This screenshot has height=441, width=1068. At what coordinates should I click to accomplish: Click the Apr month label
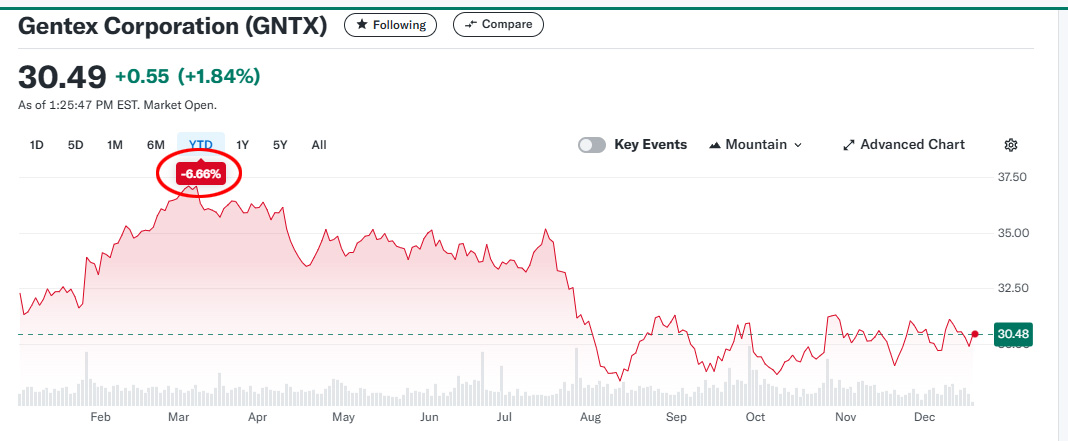coord(257,417)
